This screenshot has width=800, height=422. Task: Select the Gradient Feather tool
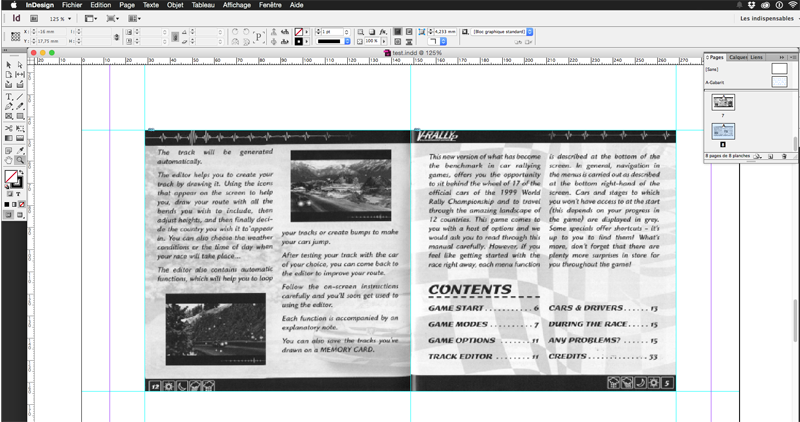tap(20, 138)
